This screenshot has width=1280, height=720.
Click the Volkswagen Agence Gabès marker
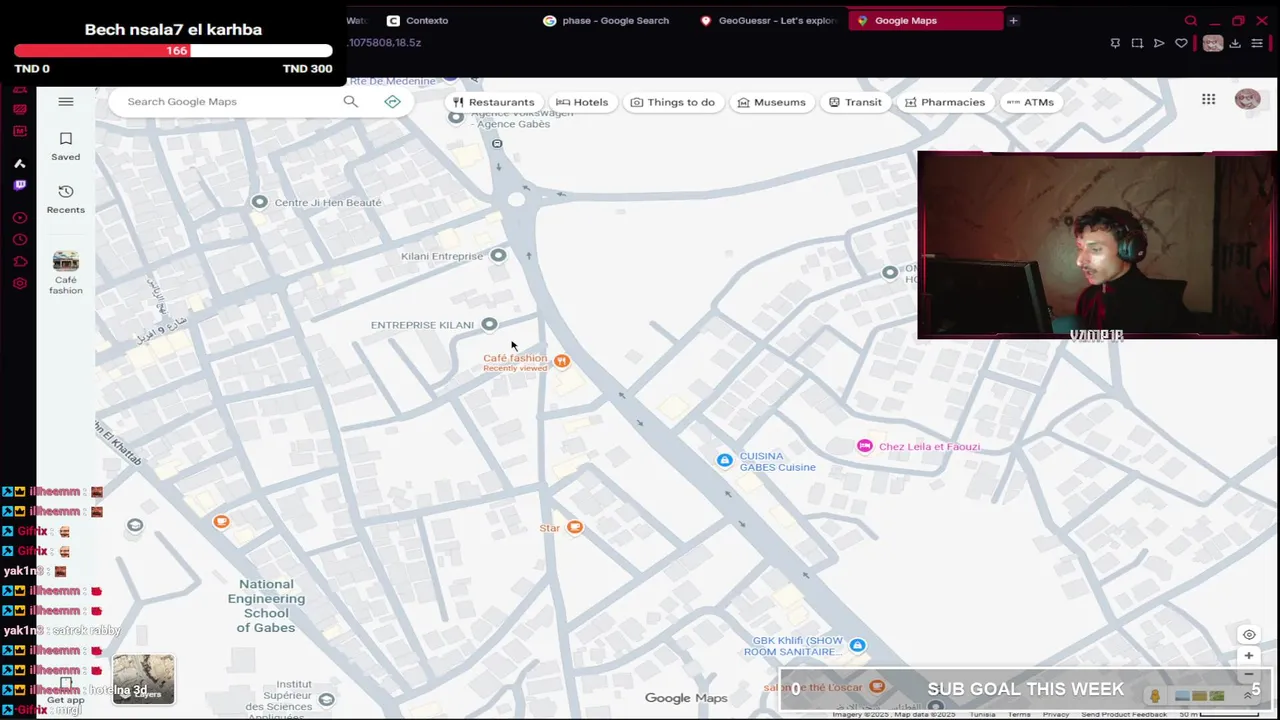[456, 117]
